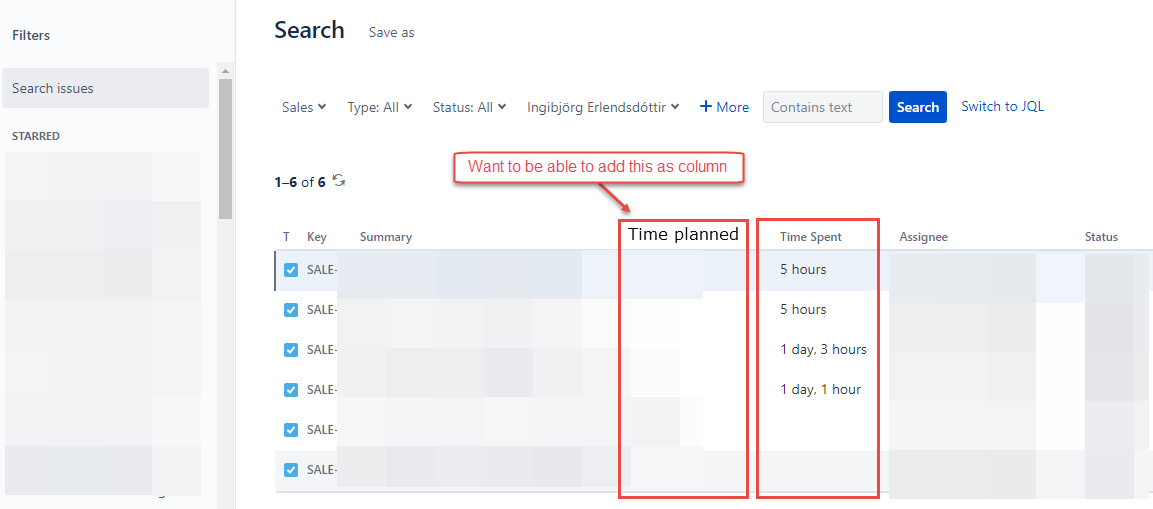Sort by the Time Spent column header
Image resolution: width=1153 pixels, height=509 pixels.
tap(811, 237)
